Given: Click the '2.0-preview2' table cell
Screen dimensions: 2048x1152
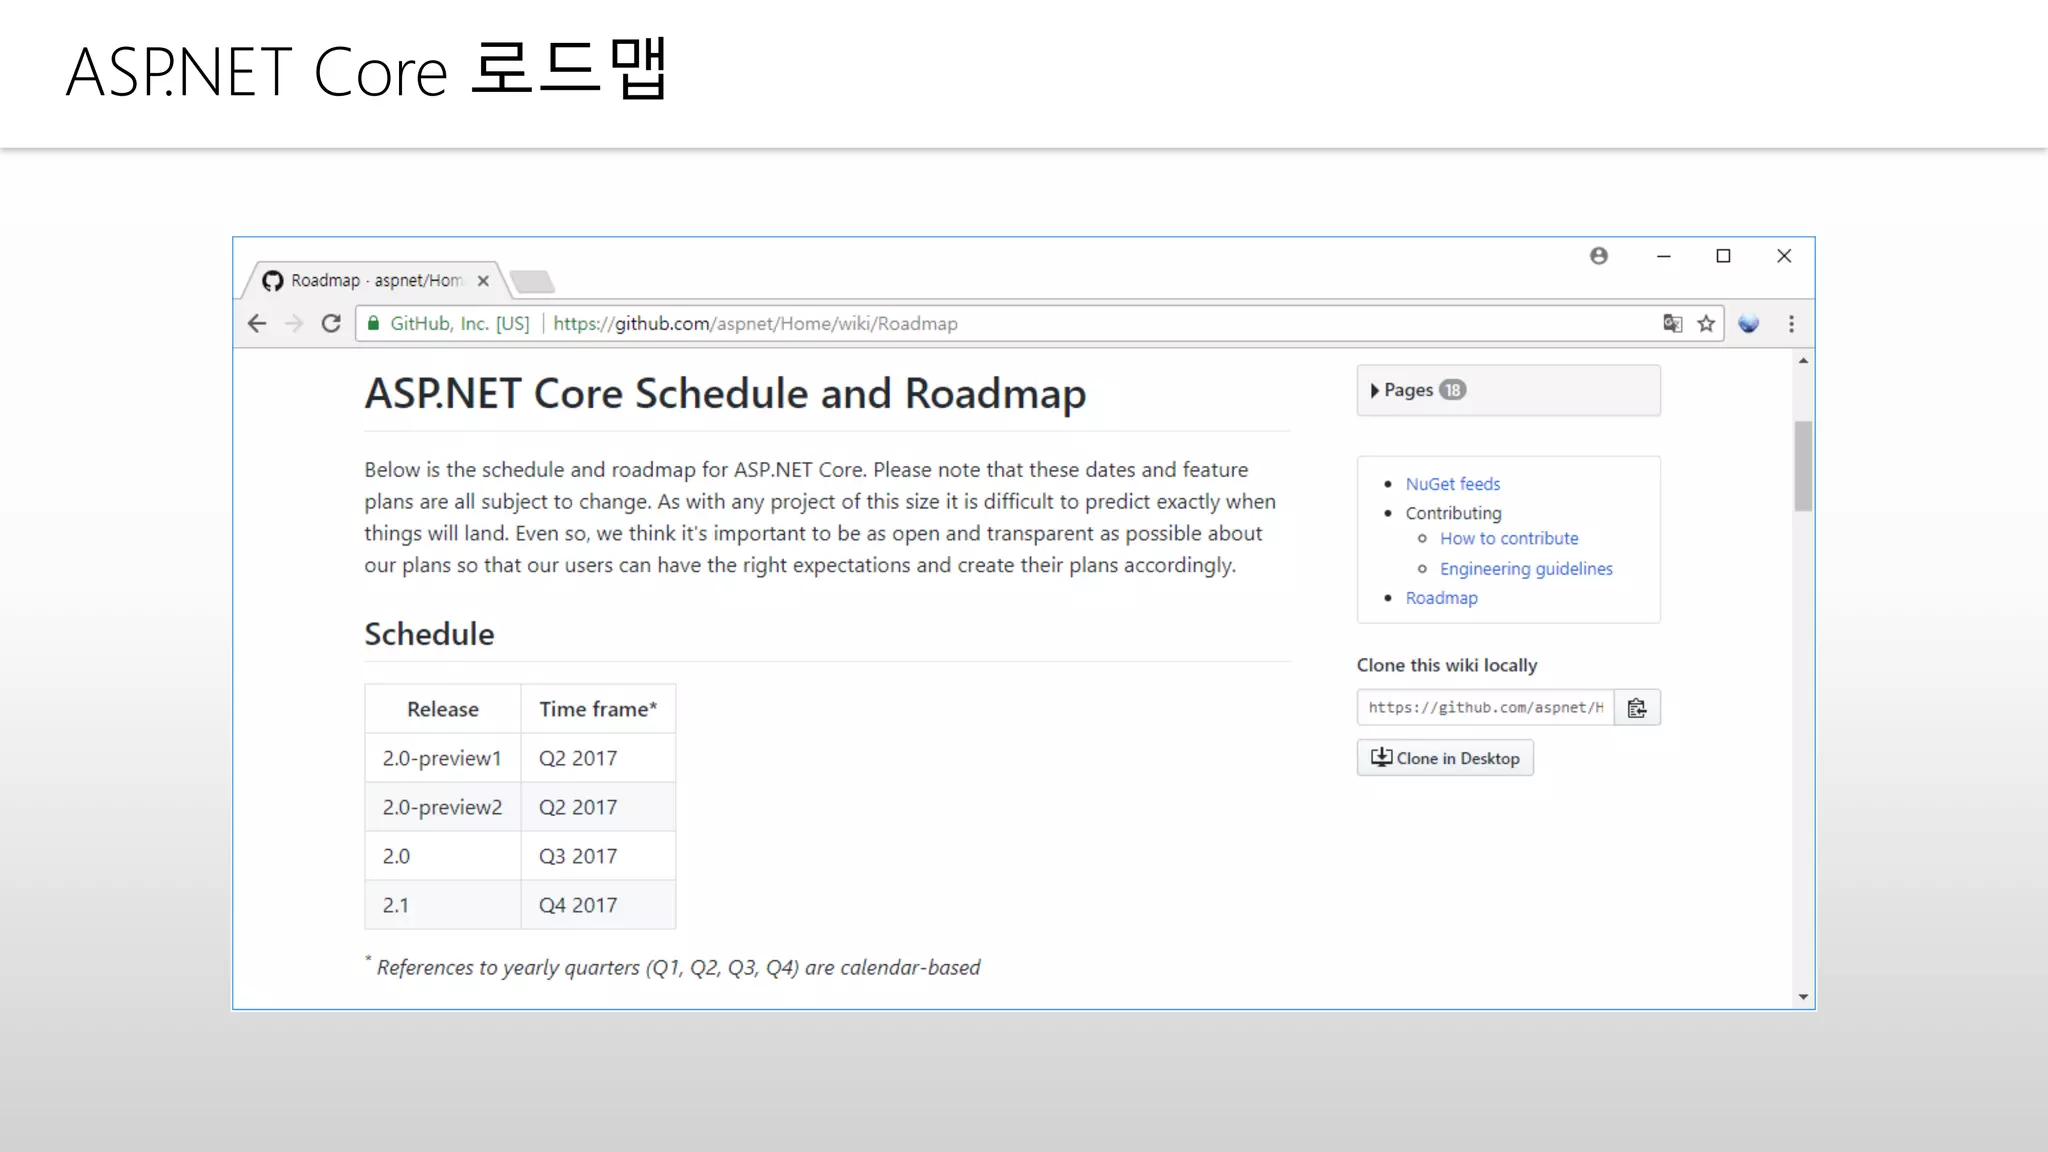Looking at the screenshot, I should click(x=442, y=807).
